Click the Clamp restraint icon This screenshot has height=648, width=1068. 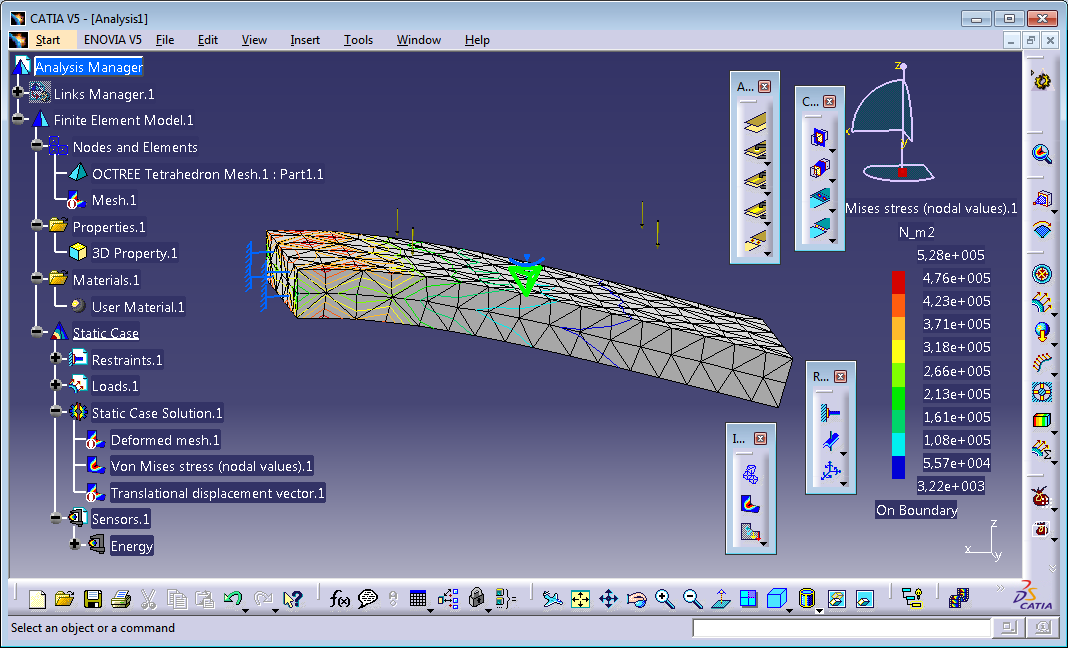830,412
